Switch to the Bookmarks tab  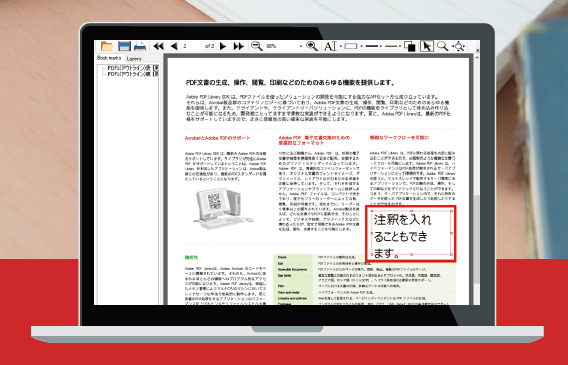[109, 58]
